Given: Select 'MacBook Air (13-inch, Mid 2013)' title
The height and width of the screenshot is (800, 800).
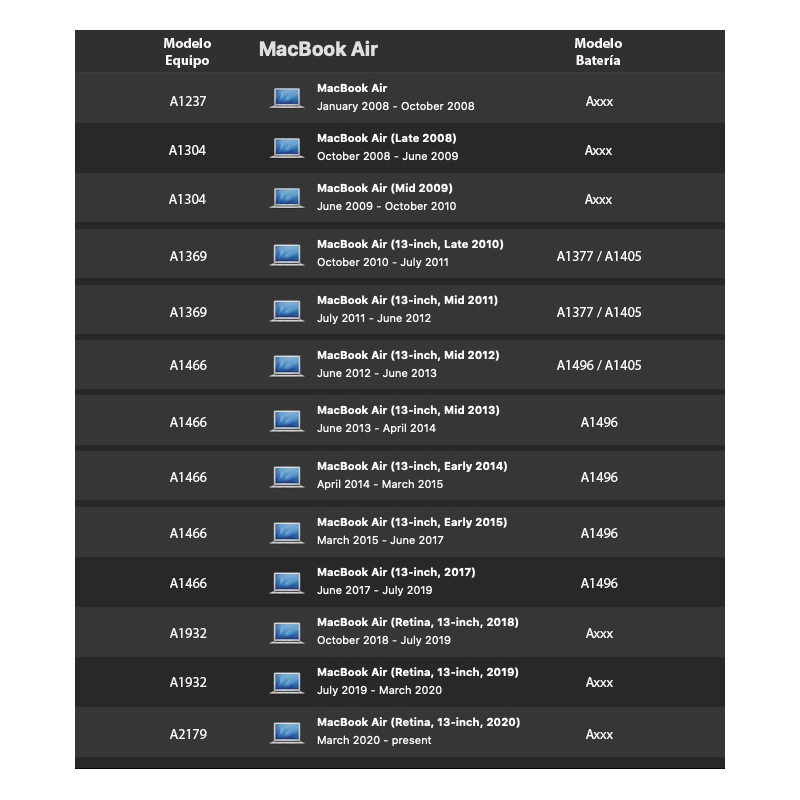Looking at the screenshot, I should (x=408, y=411).
